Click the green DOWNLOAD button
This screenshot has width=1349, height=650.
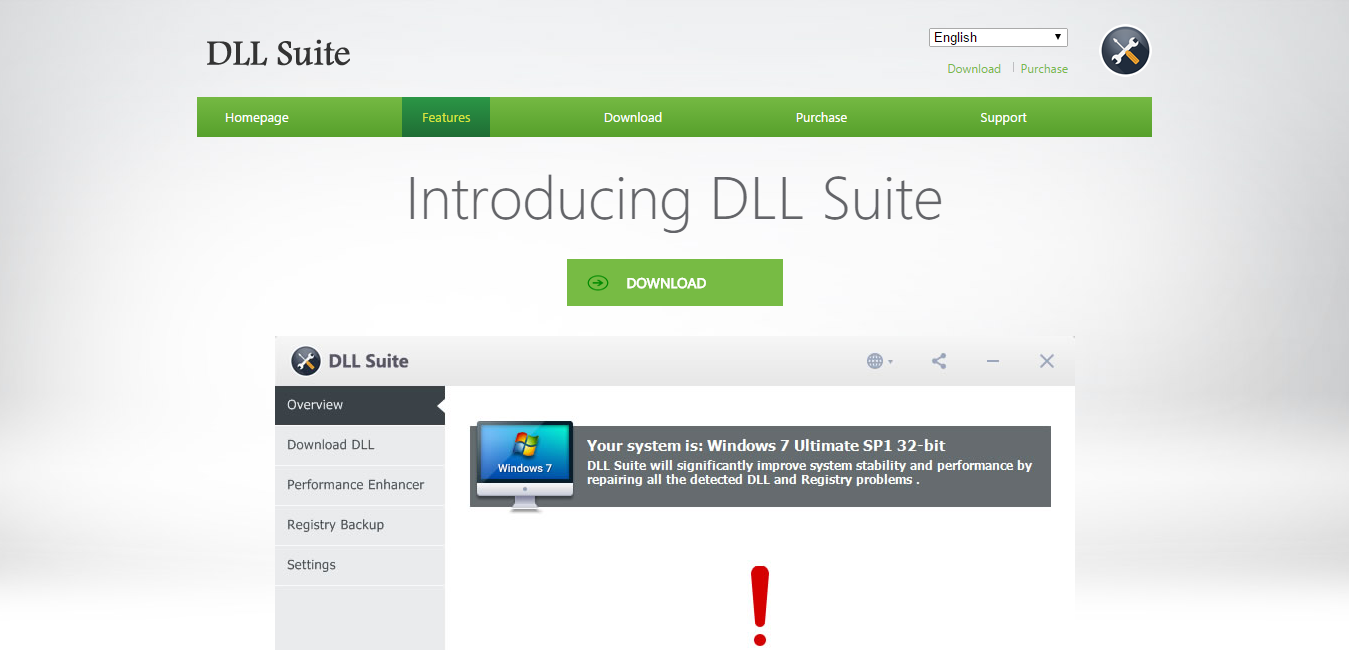[x=675, y=283]
